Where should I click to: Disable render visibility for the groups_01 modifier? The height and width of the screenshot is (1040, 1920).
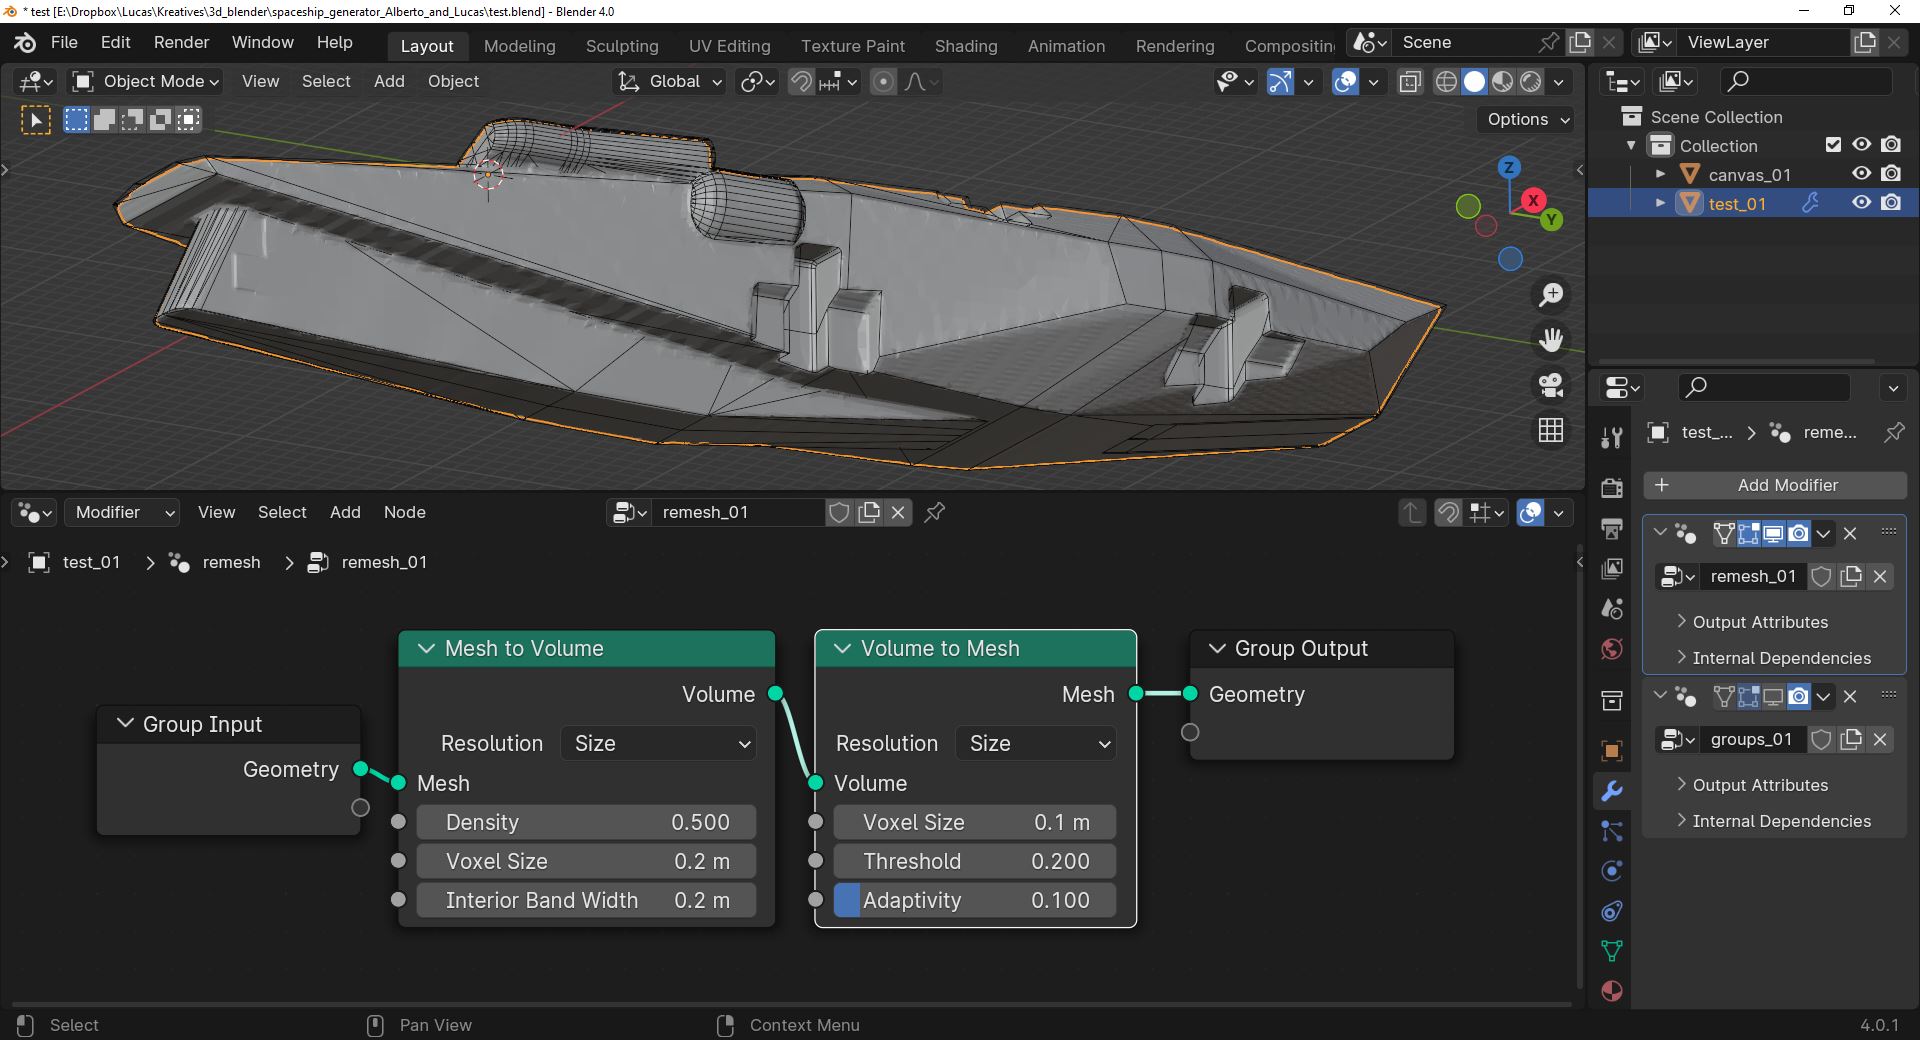pos(1799,695)
